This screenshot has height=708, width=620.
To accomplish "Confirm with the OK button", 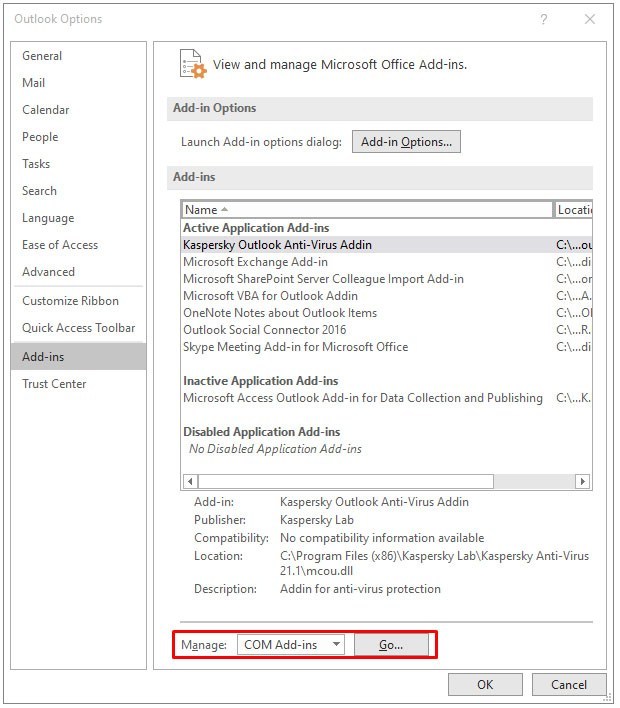I will (485, 685).
